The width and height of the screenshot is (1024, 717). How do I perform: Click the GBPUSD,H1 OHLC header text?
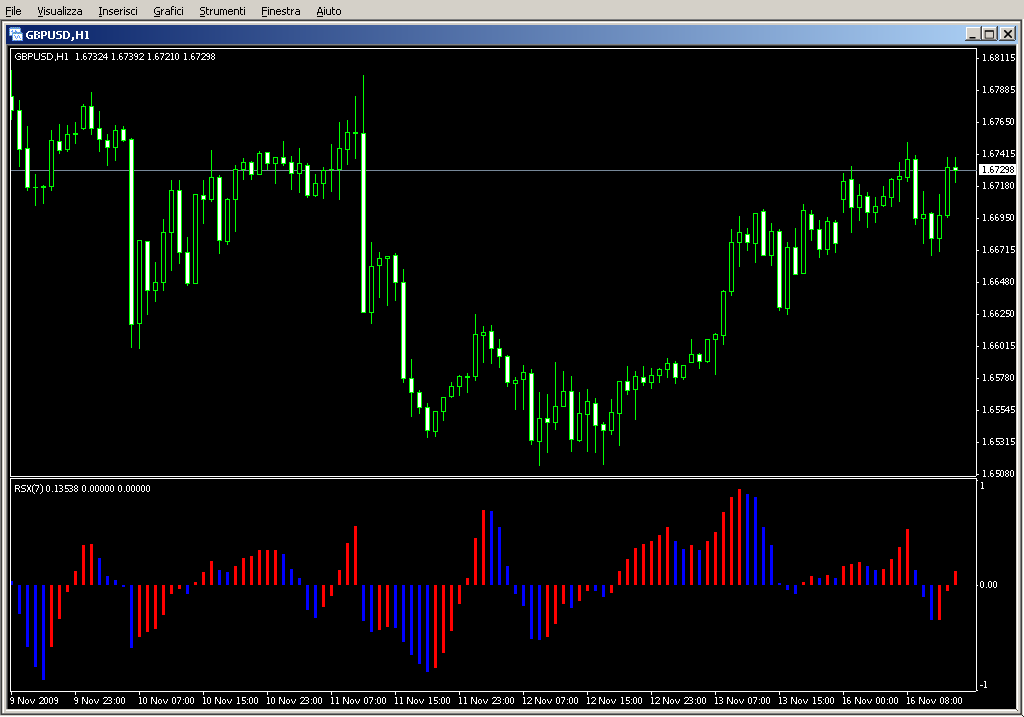(x=115, y=57)
